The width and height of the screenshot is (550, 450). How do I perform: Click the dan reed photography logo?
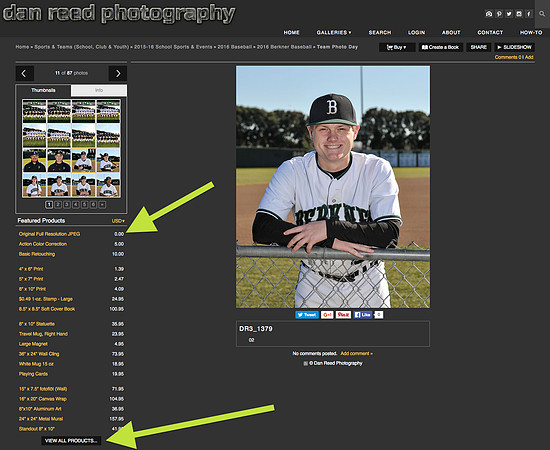pyautogui.click(x=119, y=14)
